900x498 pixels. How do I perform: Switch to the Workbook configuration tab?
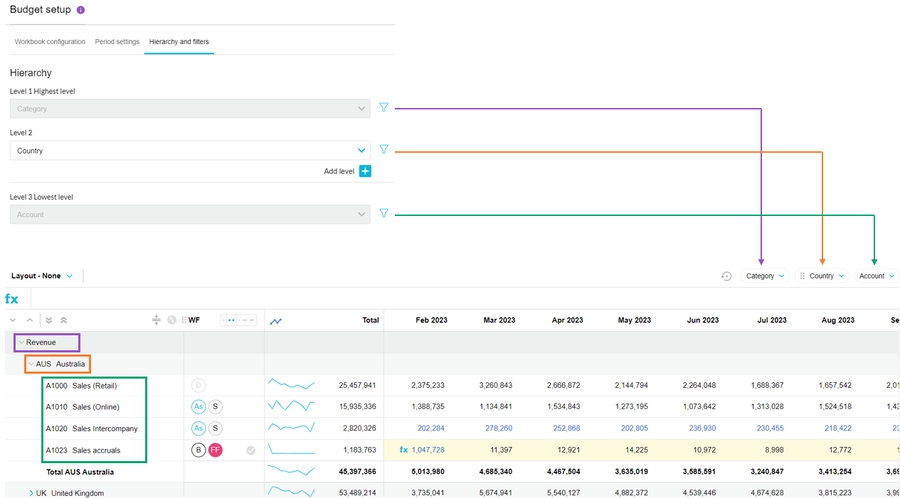49,42
